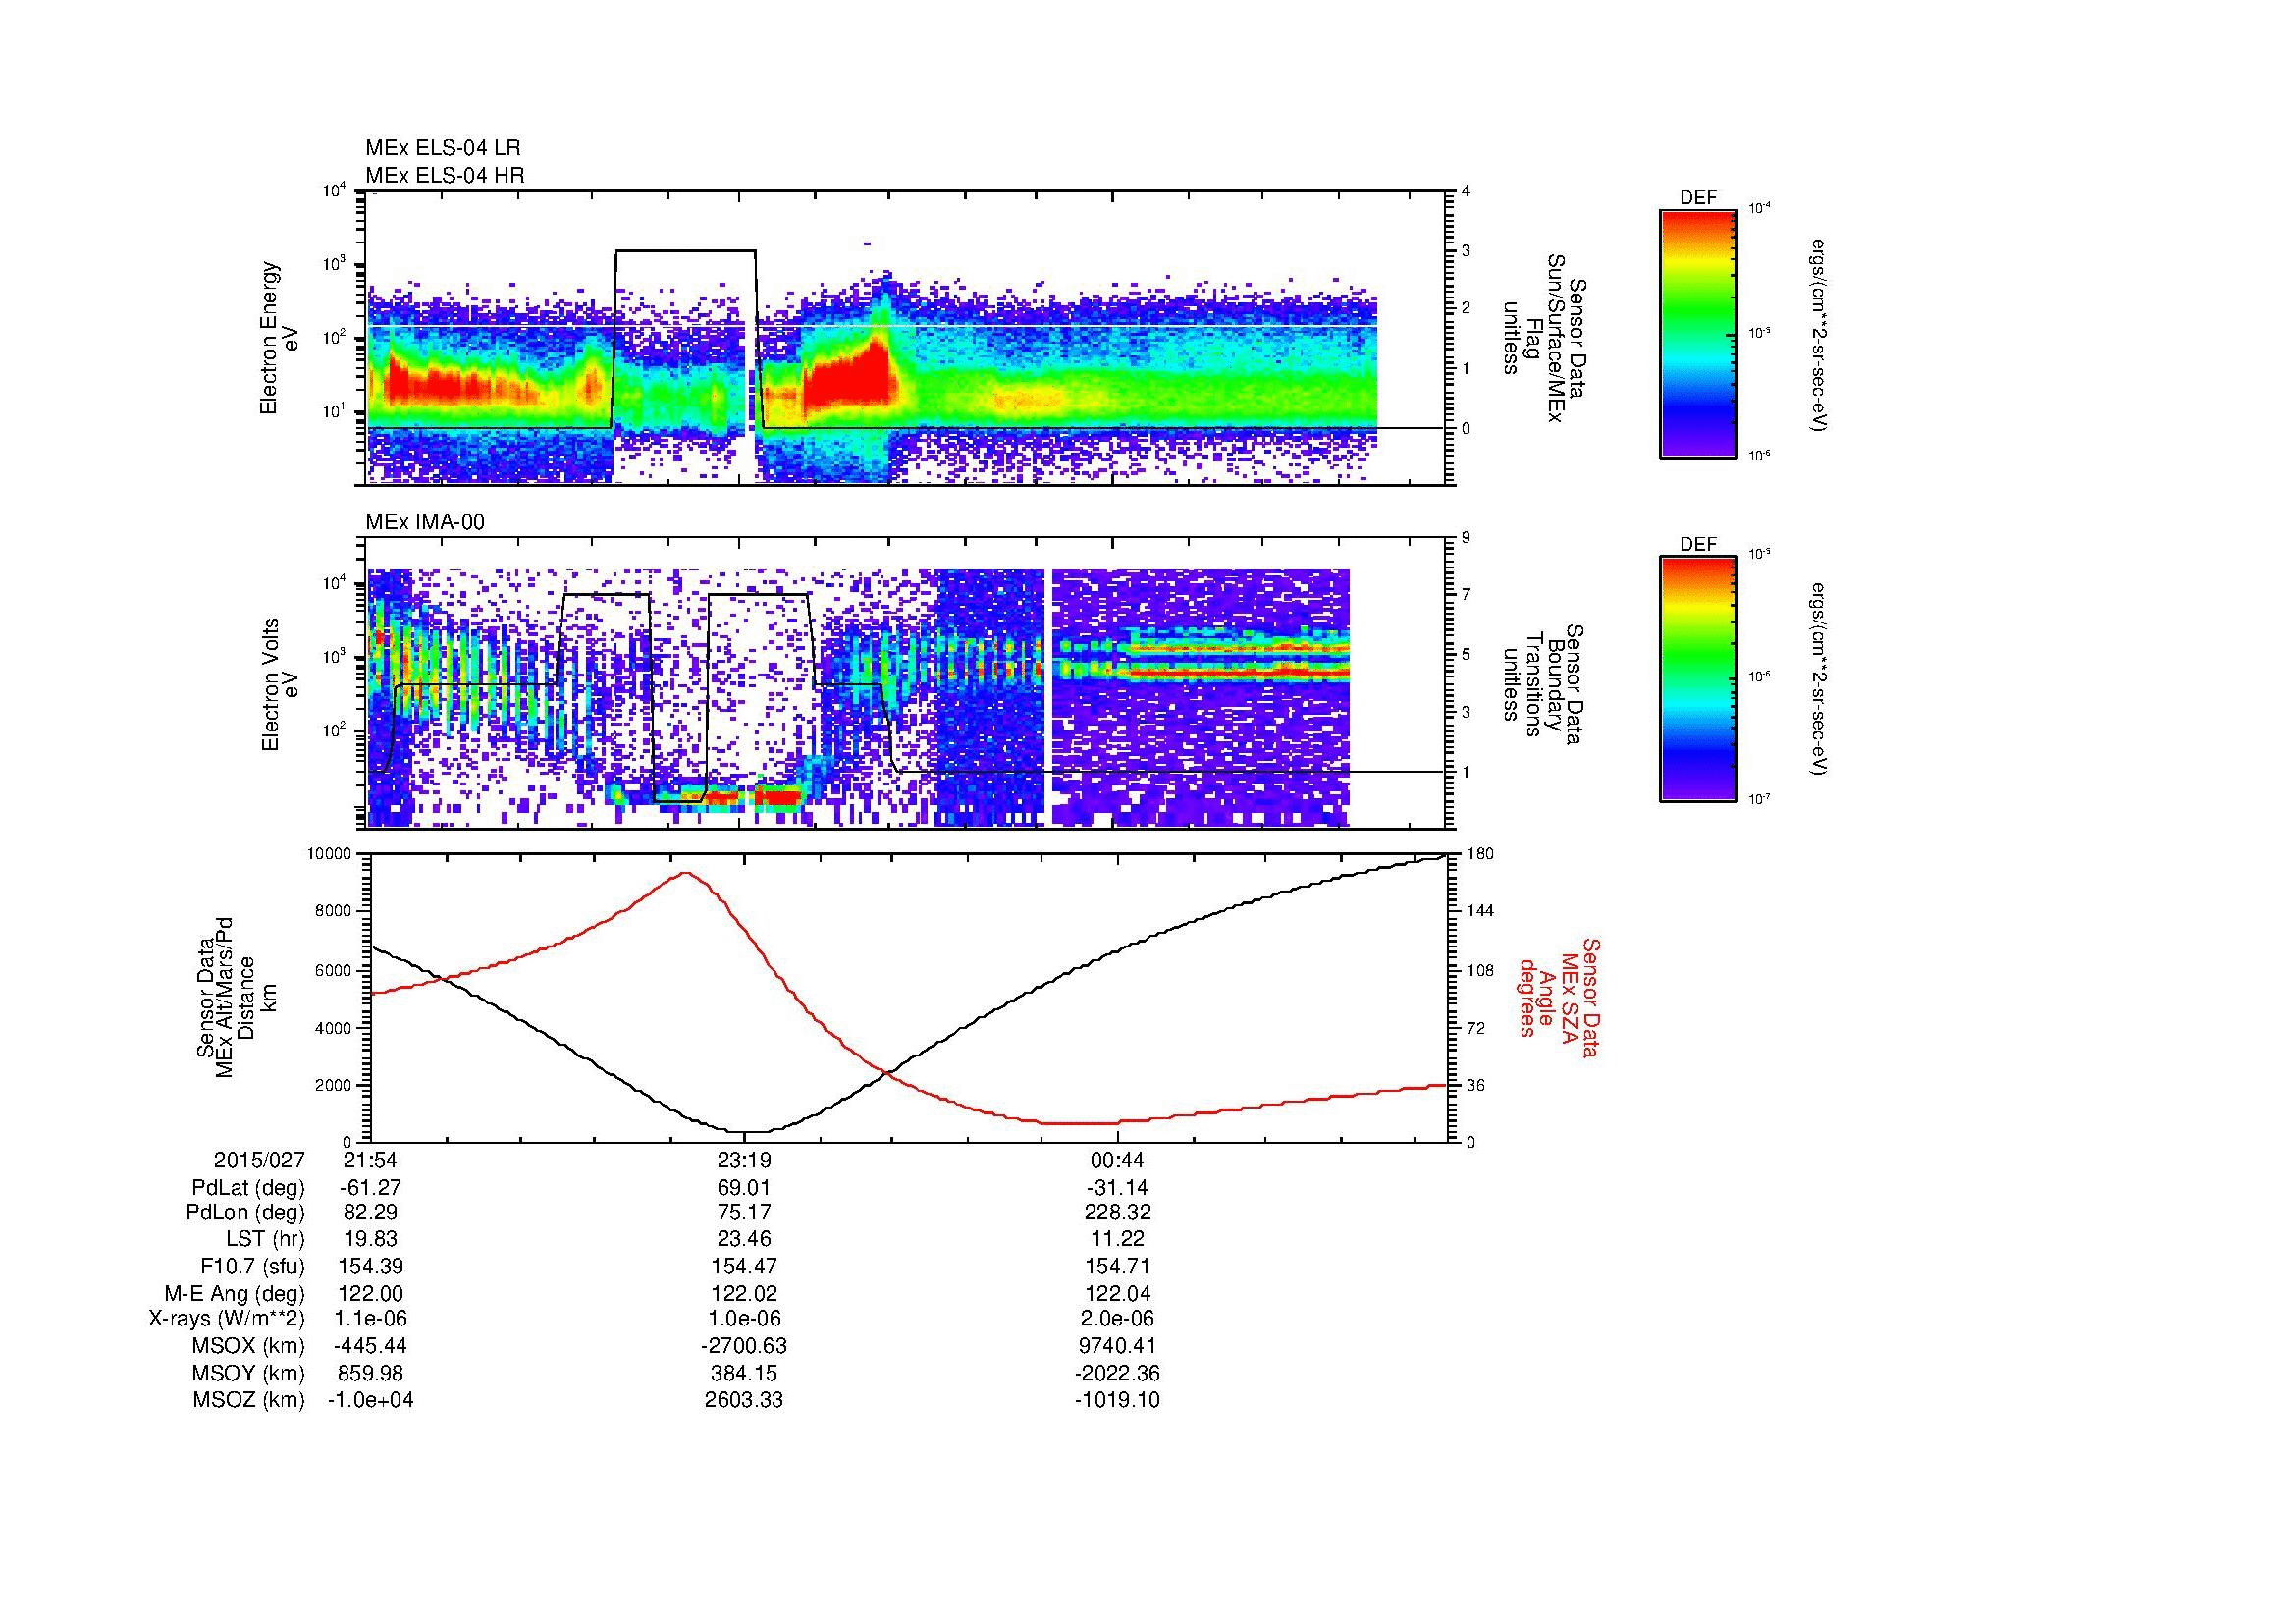Click the lower color bar 'ergs/(cm**2-sr-sec-eV)' units
2296x1623 pixels.
pos(1820,680)
